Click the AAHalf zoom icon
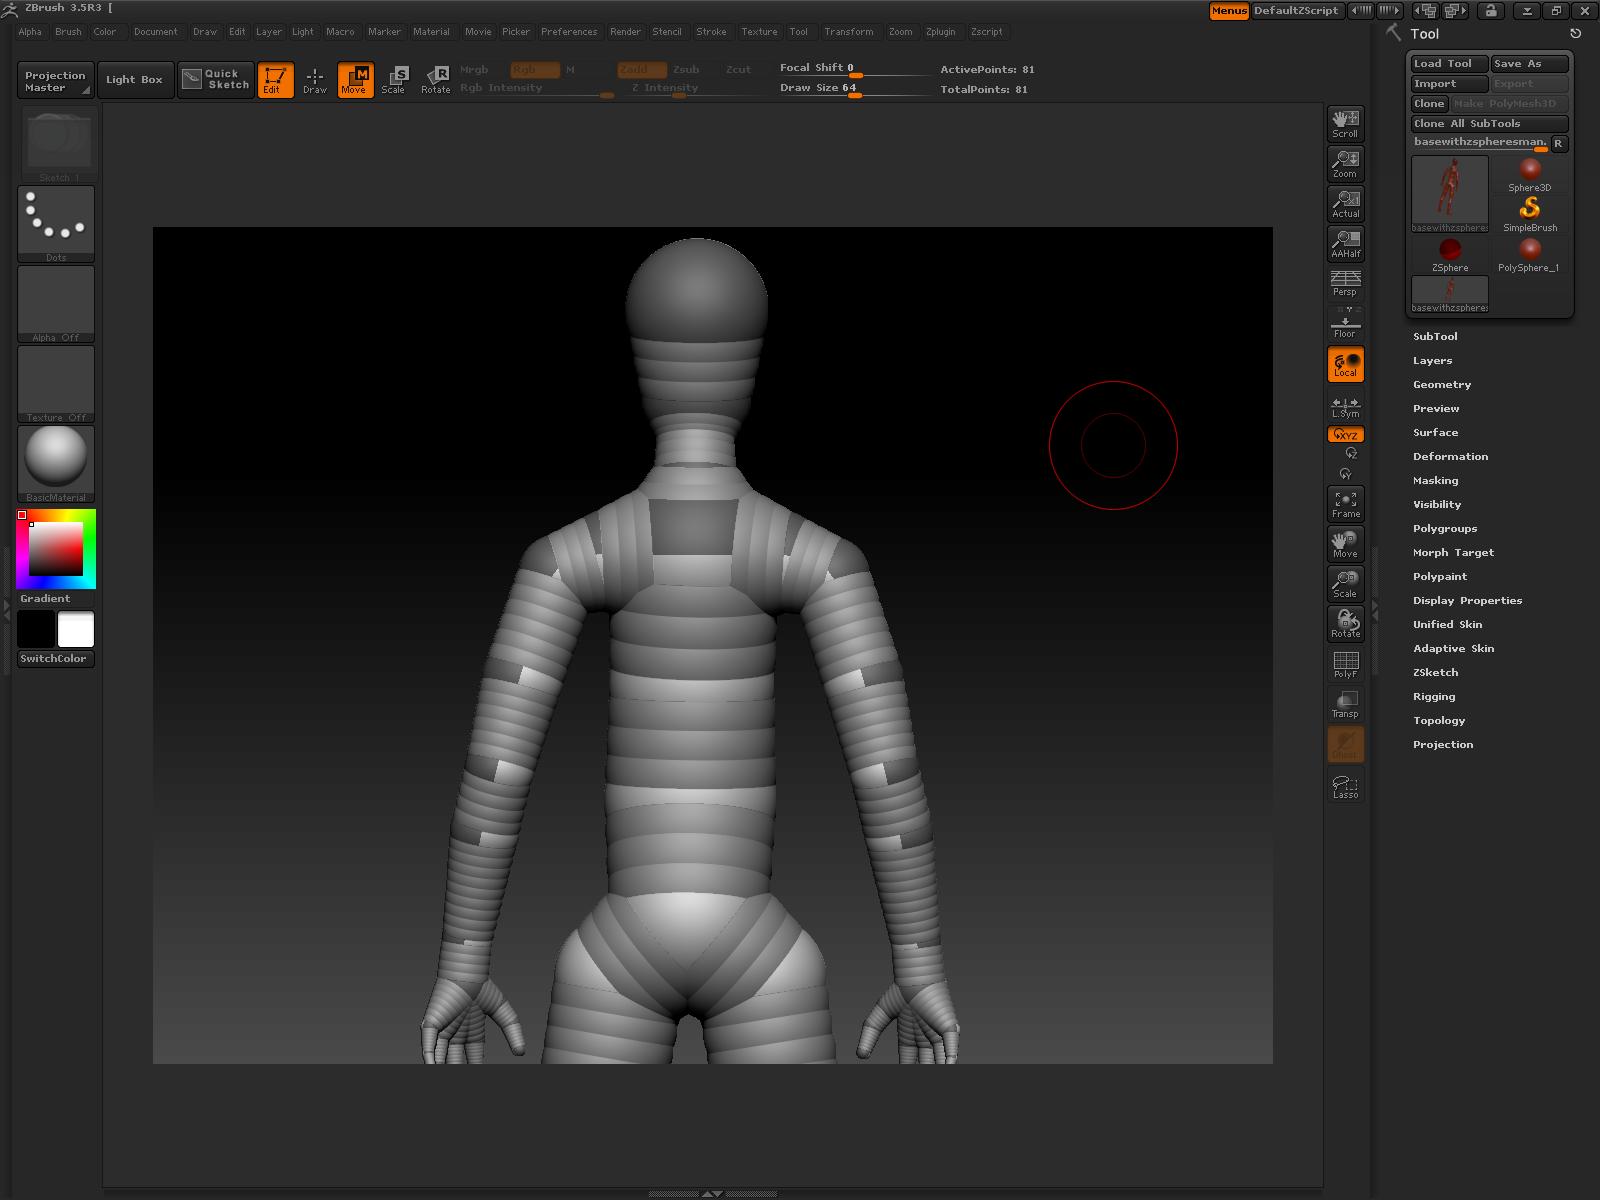This screenshot has width=1600, height=1200. 1345,244
